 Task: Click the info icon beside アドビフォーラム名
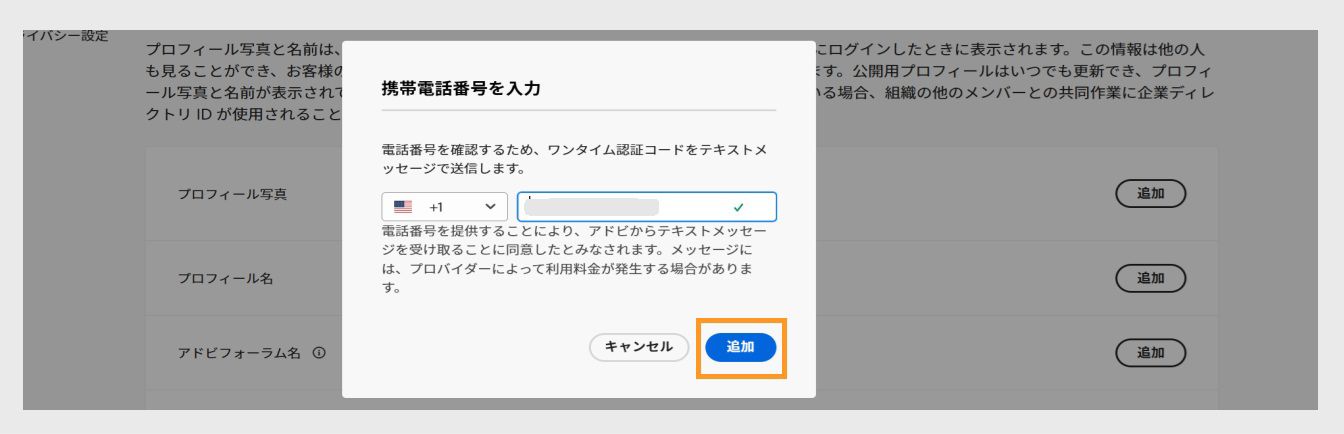point(320,353)
